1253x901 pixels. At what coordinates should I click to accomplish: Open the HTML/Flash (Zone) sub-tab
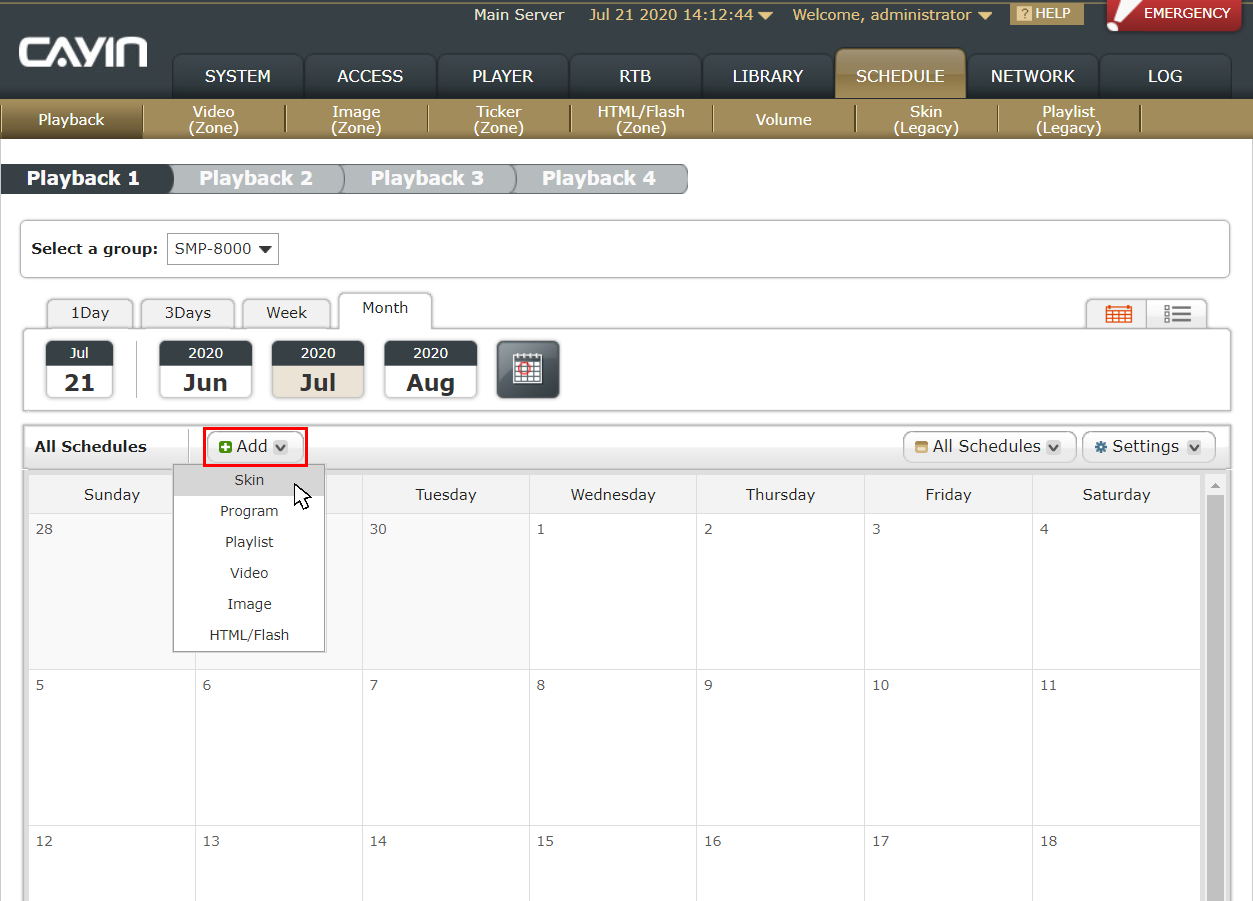(x=641, y=120)
